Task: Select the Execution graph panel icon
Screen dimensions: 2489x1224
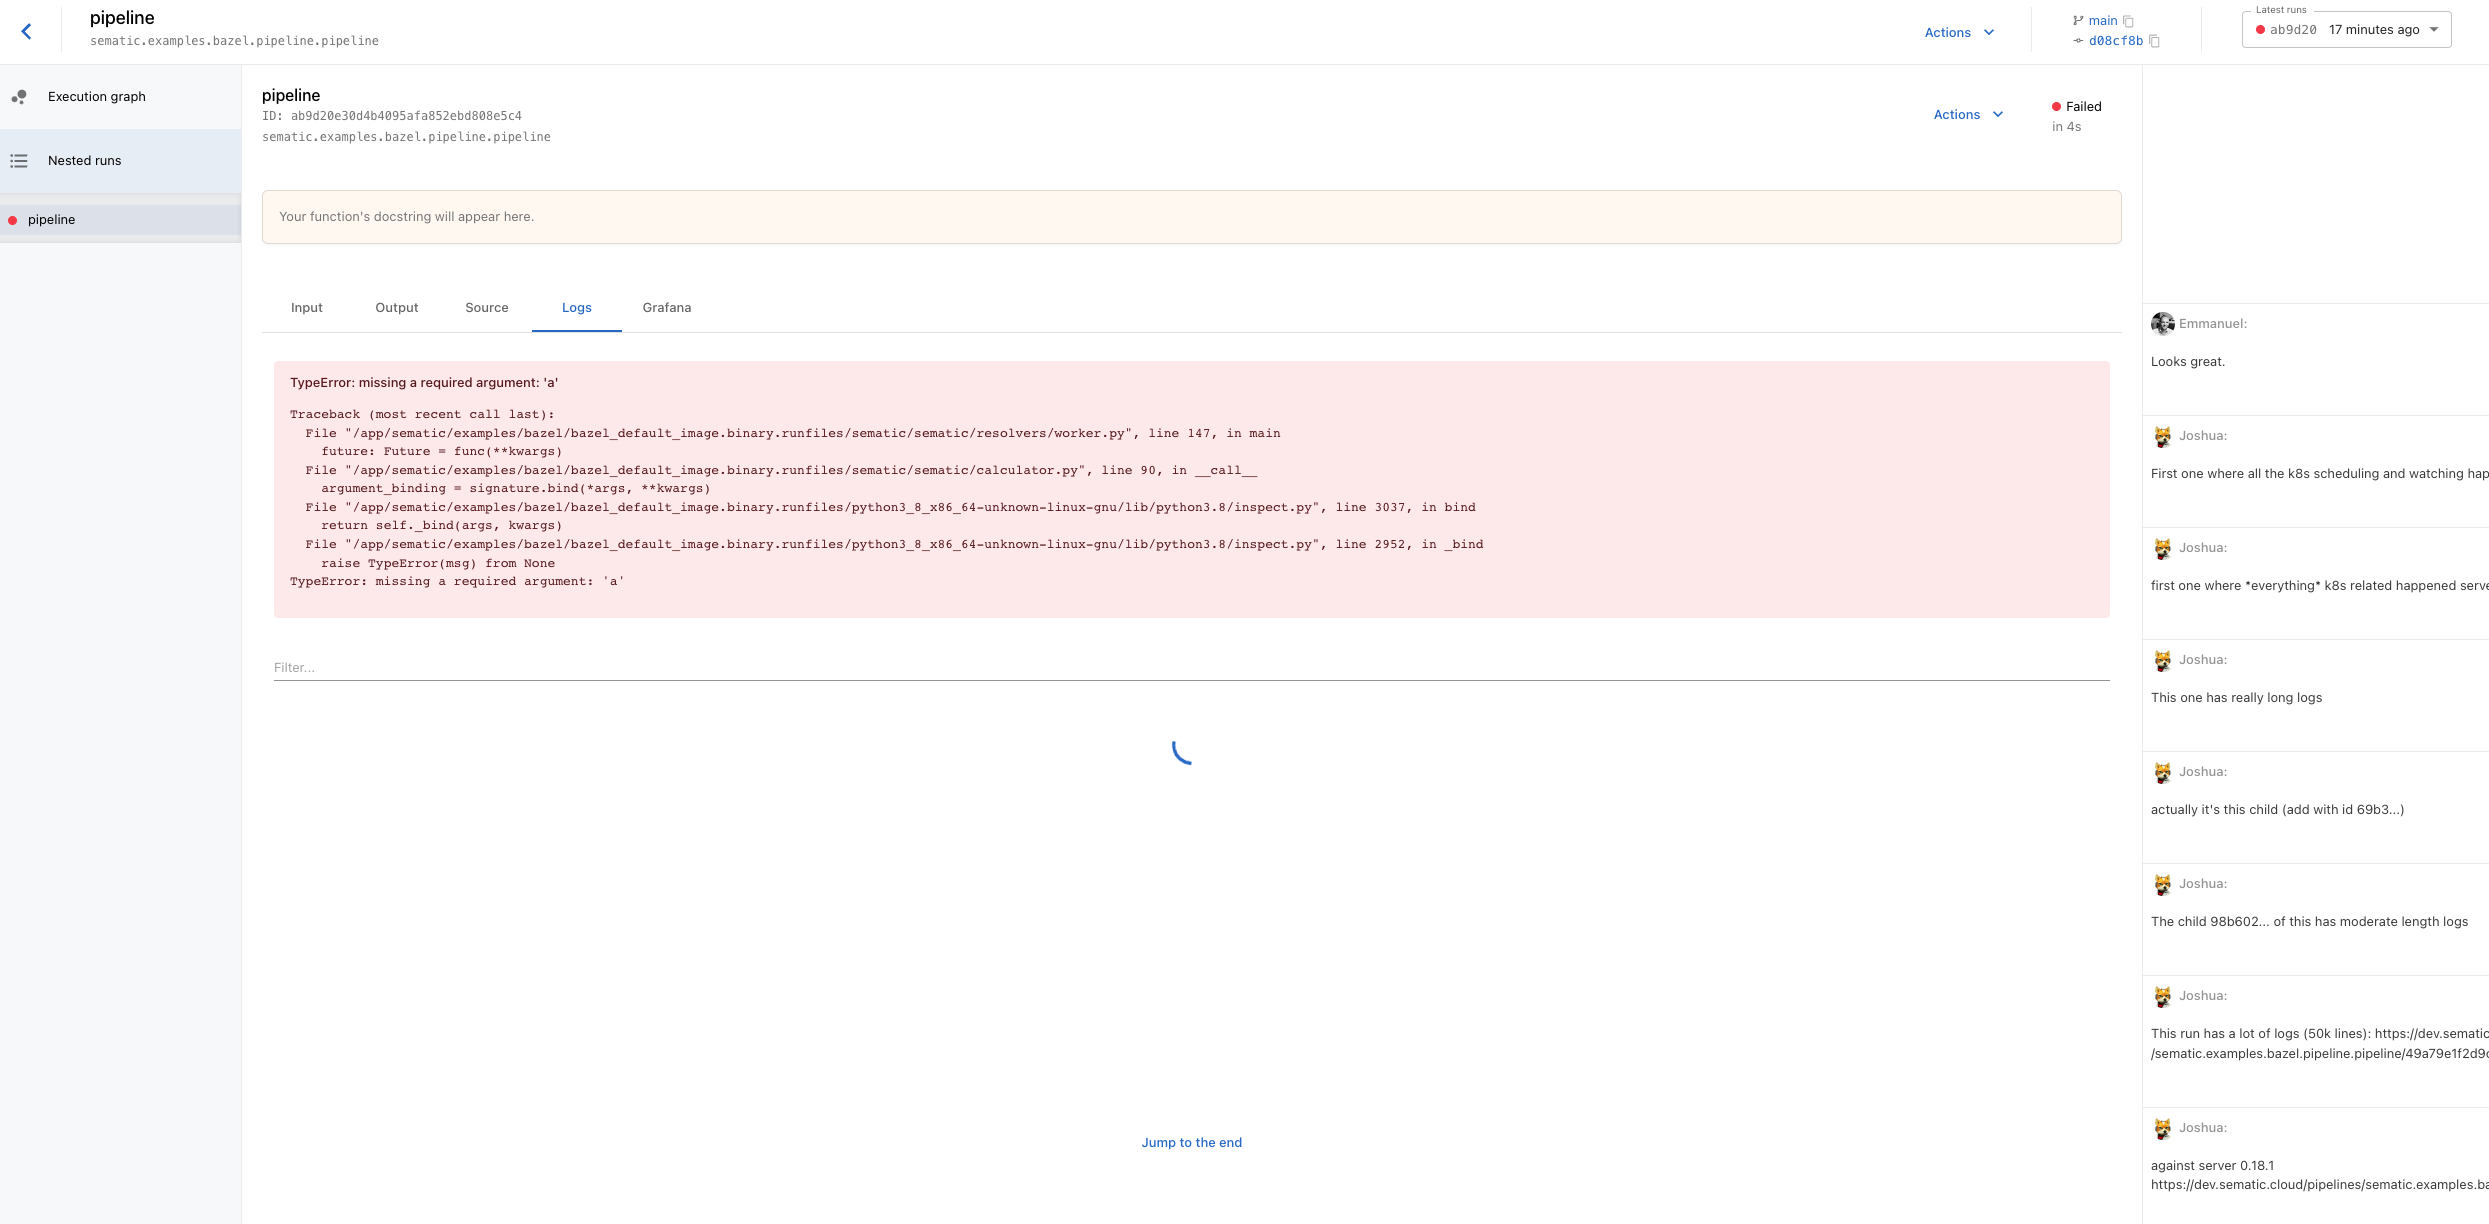Action: pyautogui.click(x=20, y=97)
